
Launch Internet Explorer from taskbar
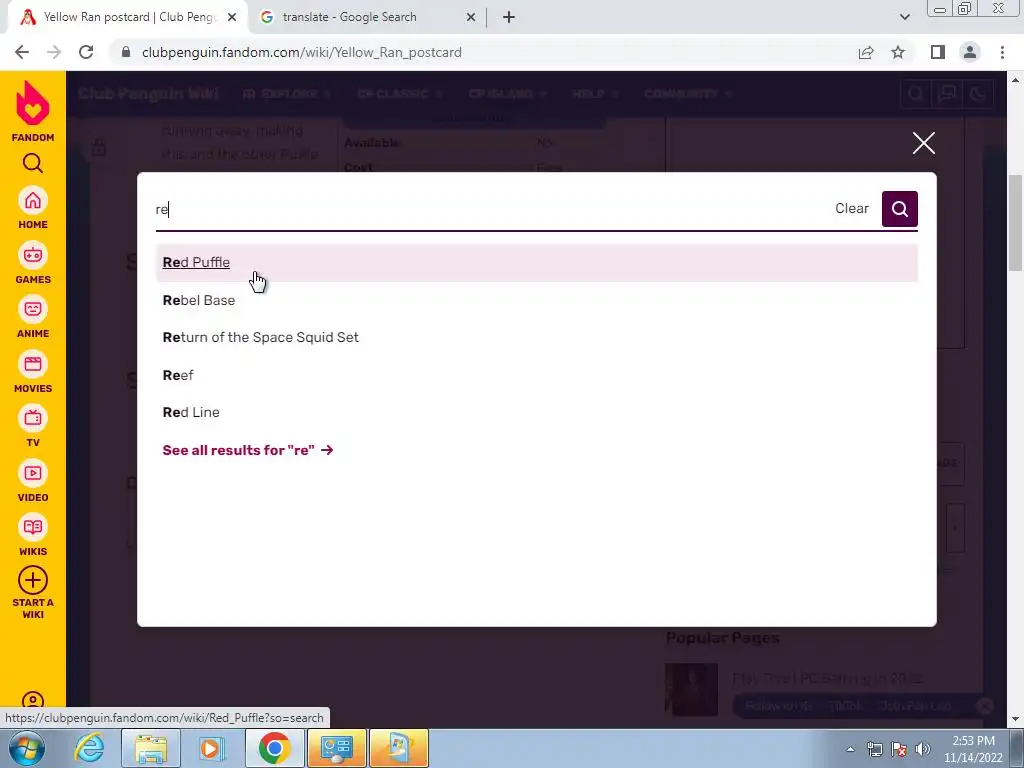89,748
